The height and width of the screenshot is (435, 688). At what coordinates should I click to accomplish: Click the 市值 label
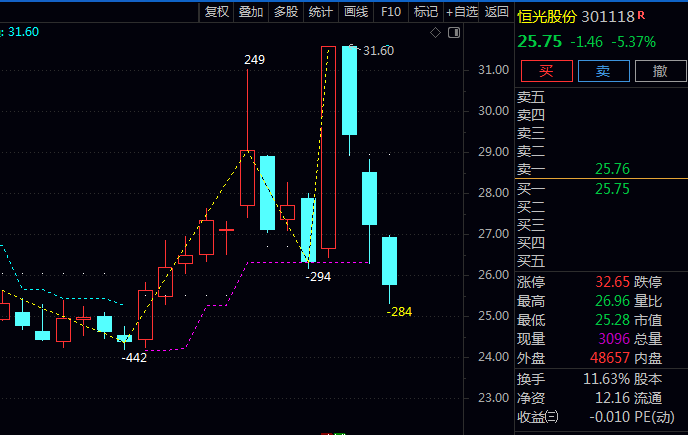click(648, 320)
